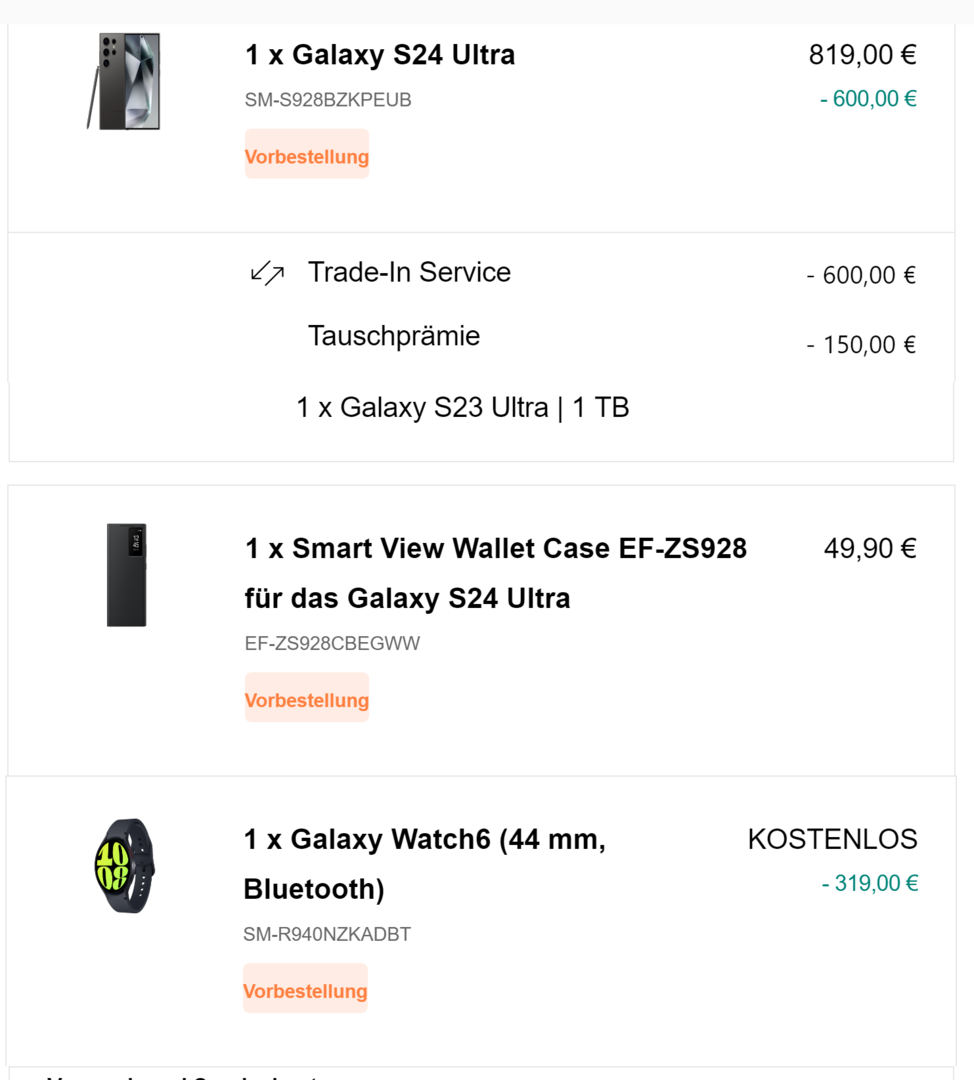
Task: Click the SM-S928BZKPEUB model number
Action: pos(328,100)
